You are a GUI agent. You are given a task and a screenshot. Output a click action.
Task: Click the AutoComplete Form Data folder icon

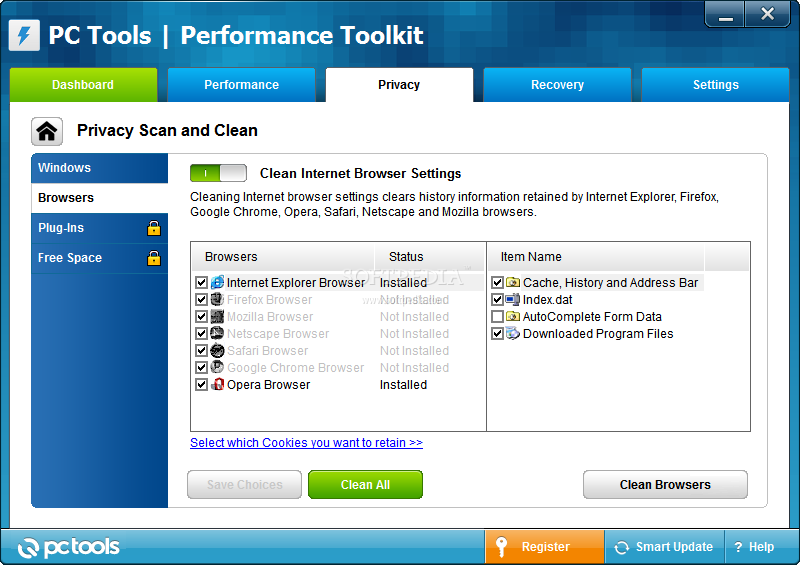[513, 316]
